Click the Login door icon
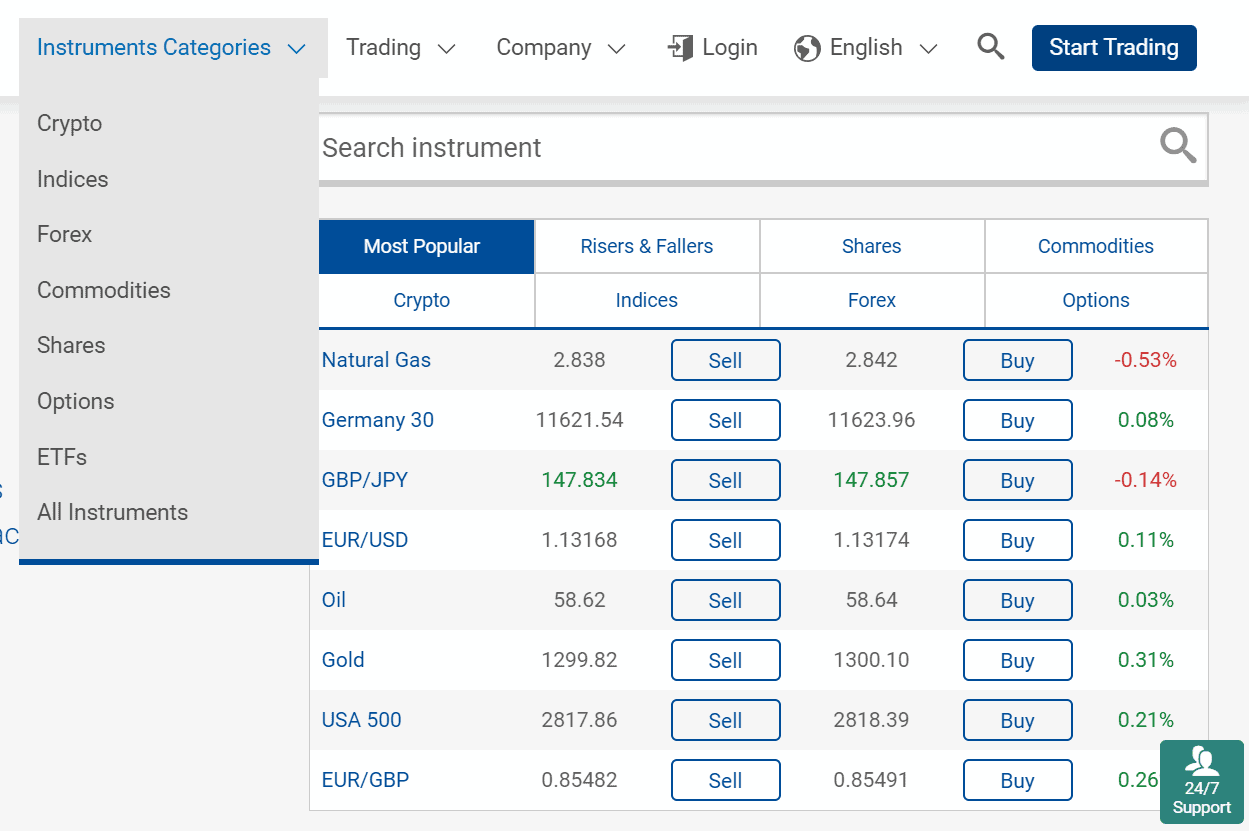 (x=681, y=47)
